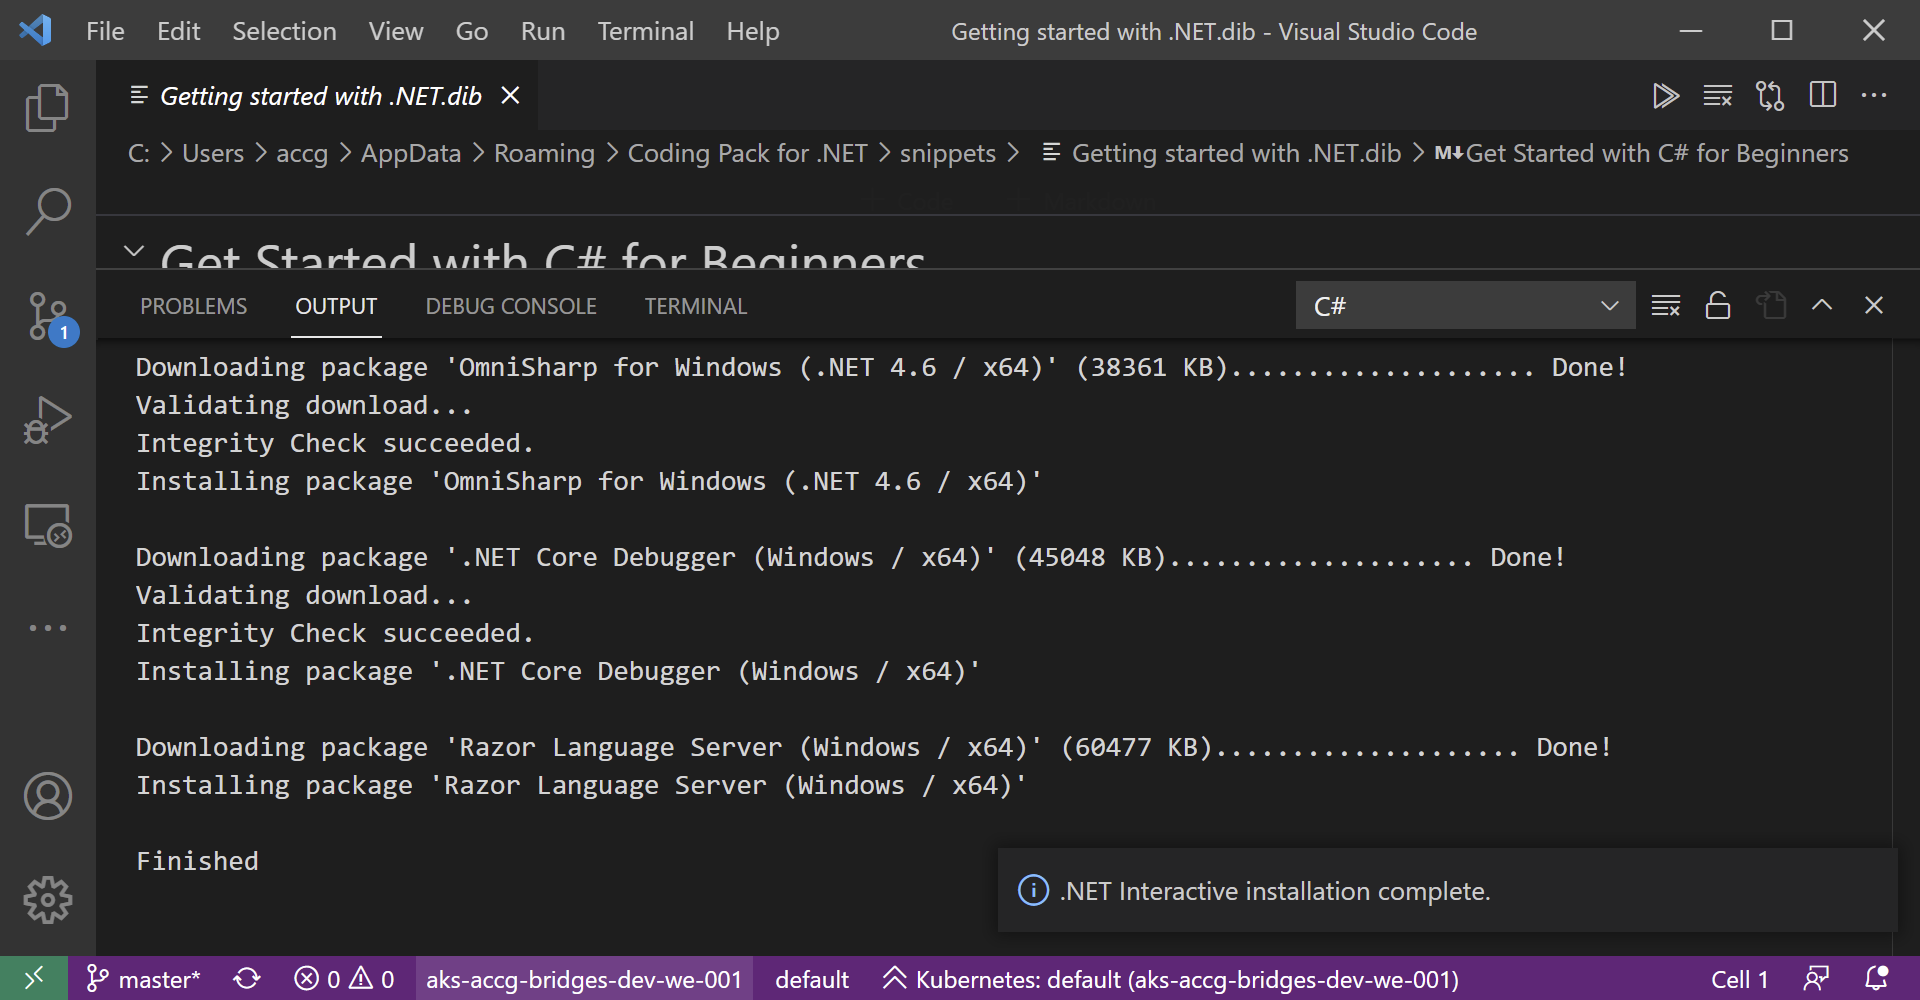Change the default namespace in status bar
The image size is (1920, 1000).
point(812,979)
